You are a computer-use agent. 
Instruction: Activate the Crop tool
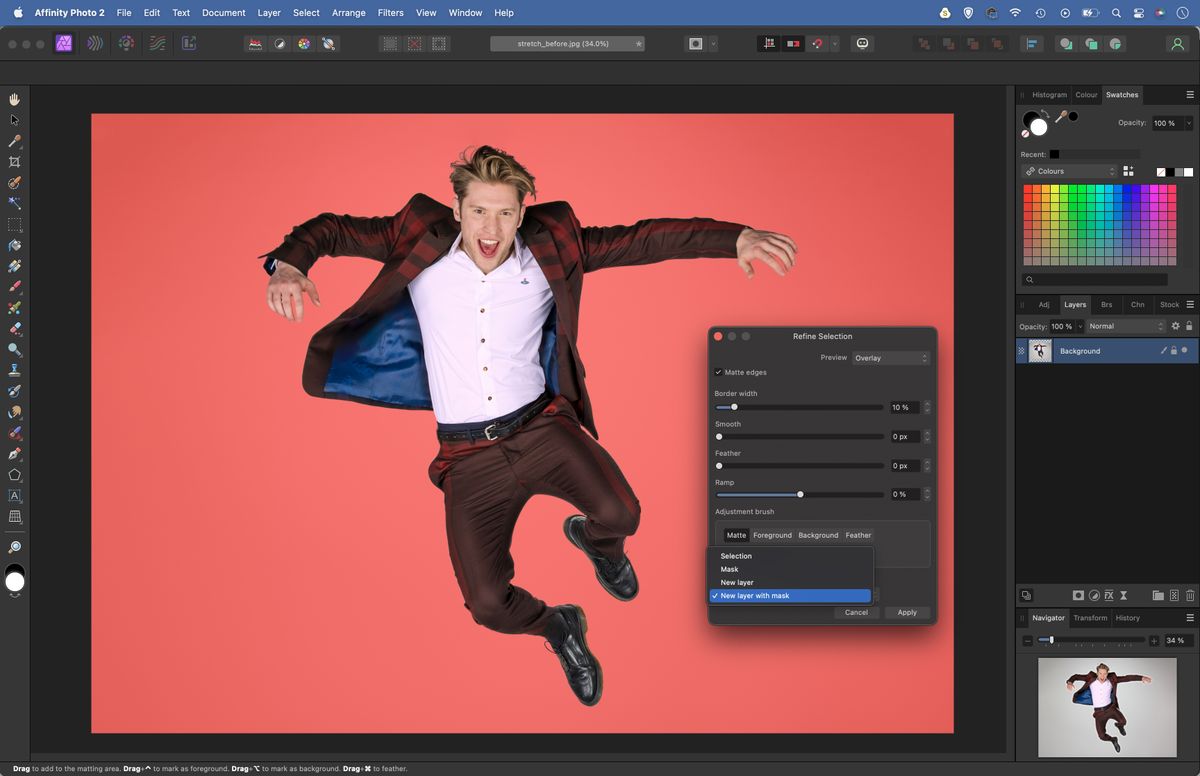click(14, 161)
